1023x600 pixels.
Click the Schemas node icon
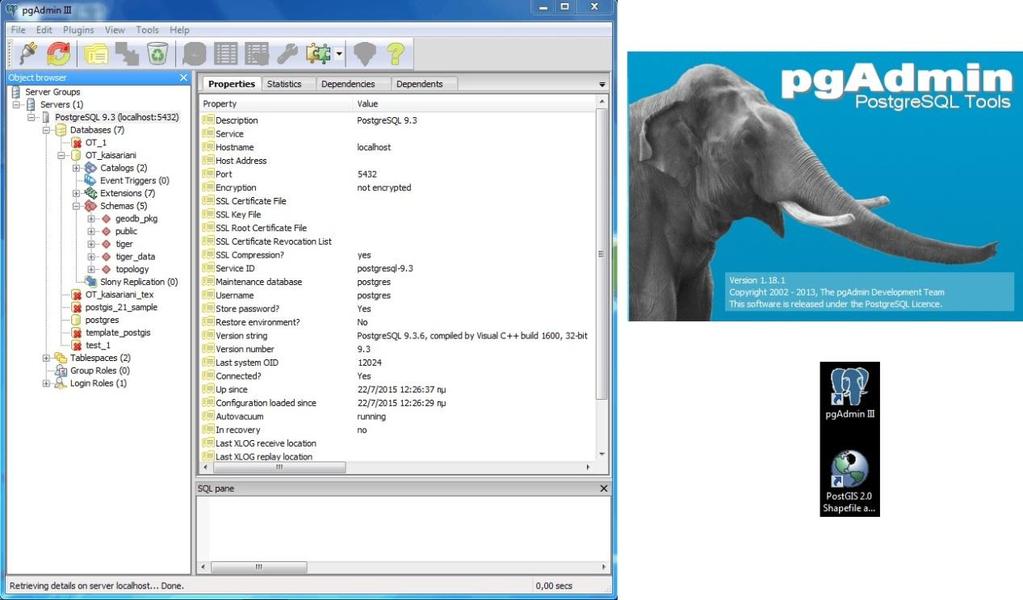coord(91,205)
